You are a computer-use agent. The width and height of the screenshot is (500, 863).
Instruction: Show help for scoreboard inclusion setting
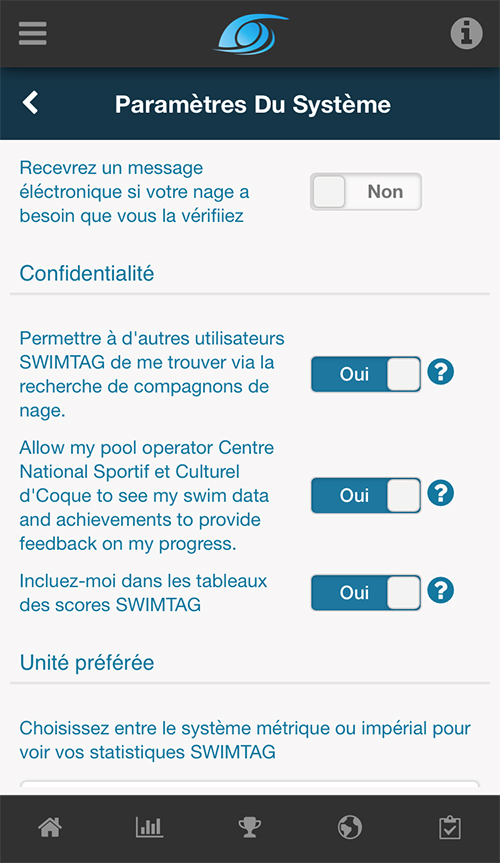(x=441, y=590)
